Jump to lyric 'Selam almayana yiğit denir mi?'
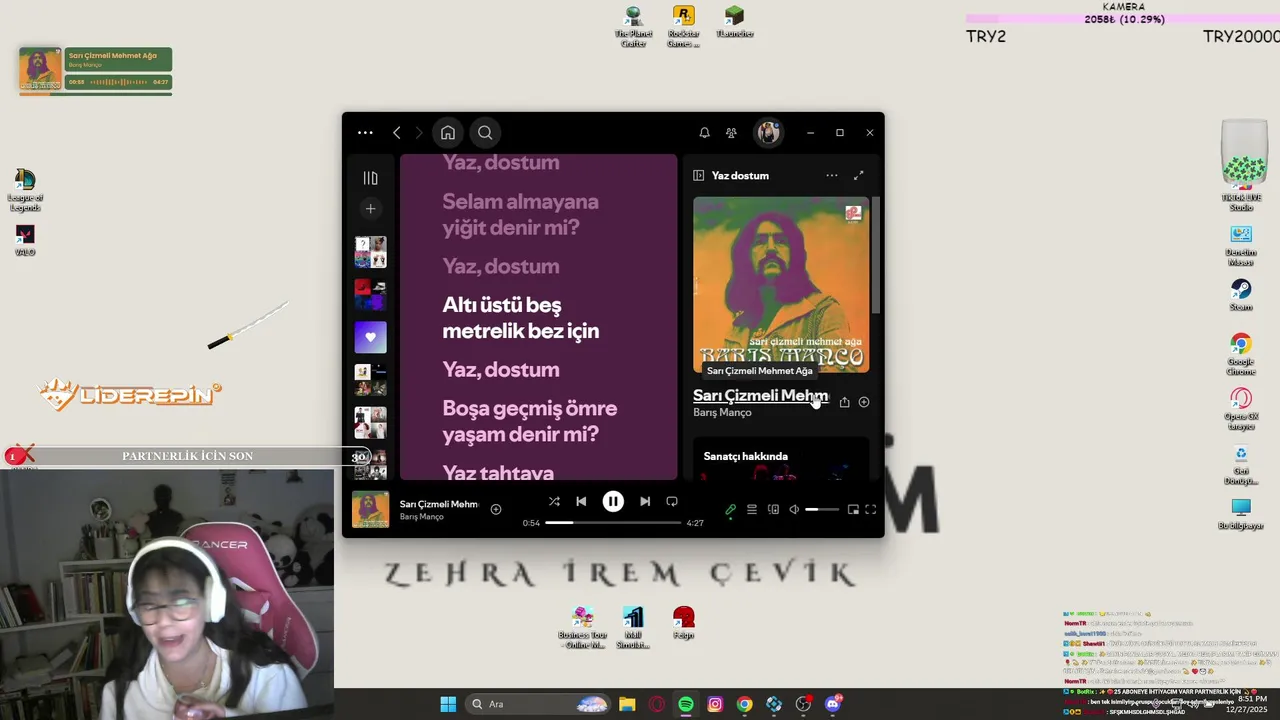This screenshot has width=1280, height=720. (520, 214)
